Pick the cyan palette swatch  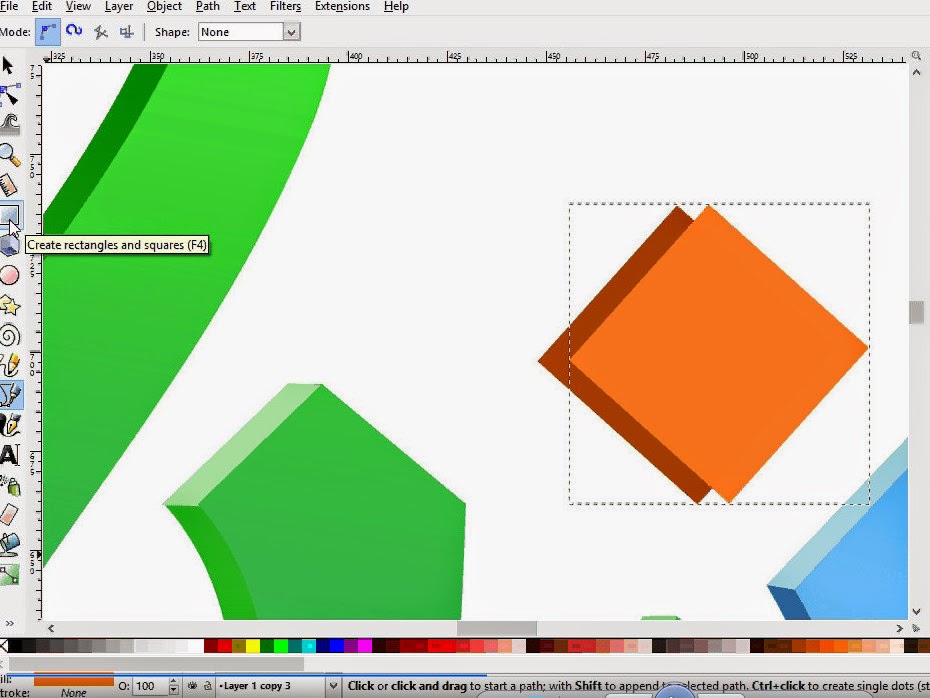309,646
